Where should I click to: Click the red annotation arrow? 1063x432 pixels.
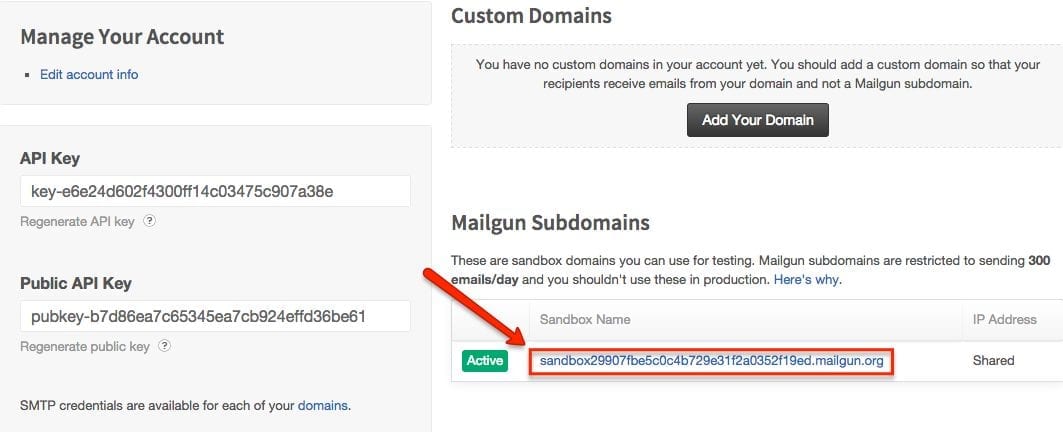pyautogui.click(x=475, y=308)
